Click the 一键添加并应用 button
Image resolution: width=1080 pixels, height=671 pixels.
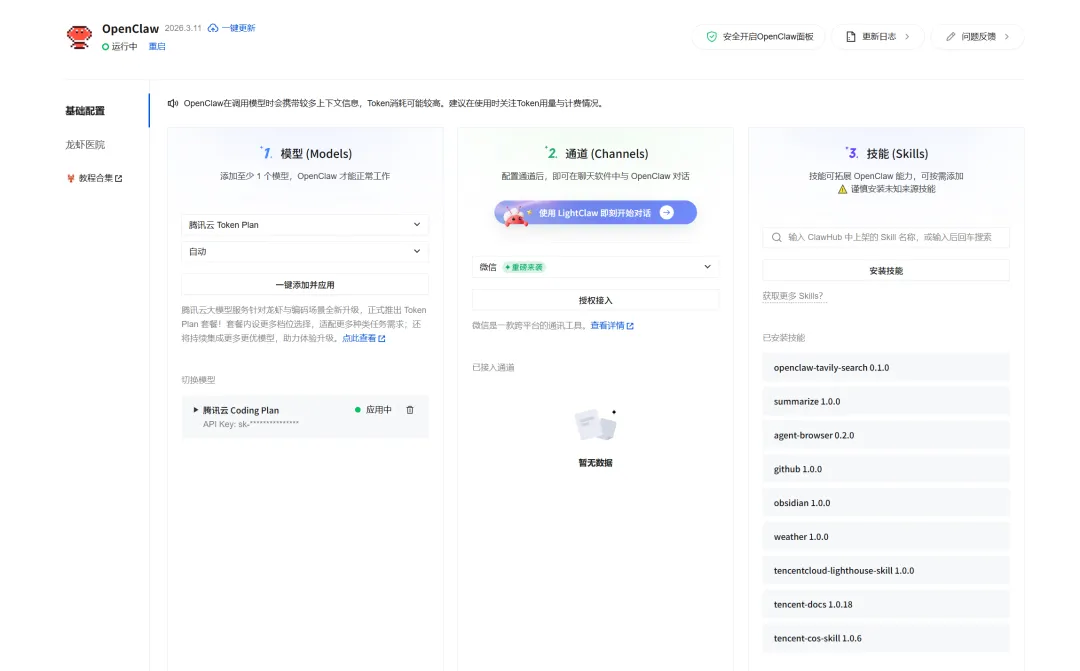(x=304, y=285)
